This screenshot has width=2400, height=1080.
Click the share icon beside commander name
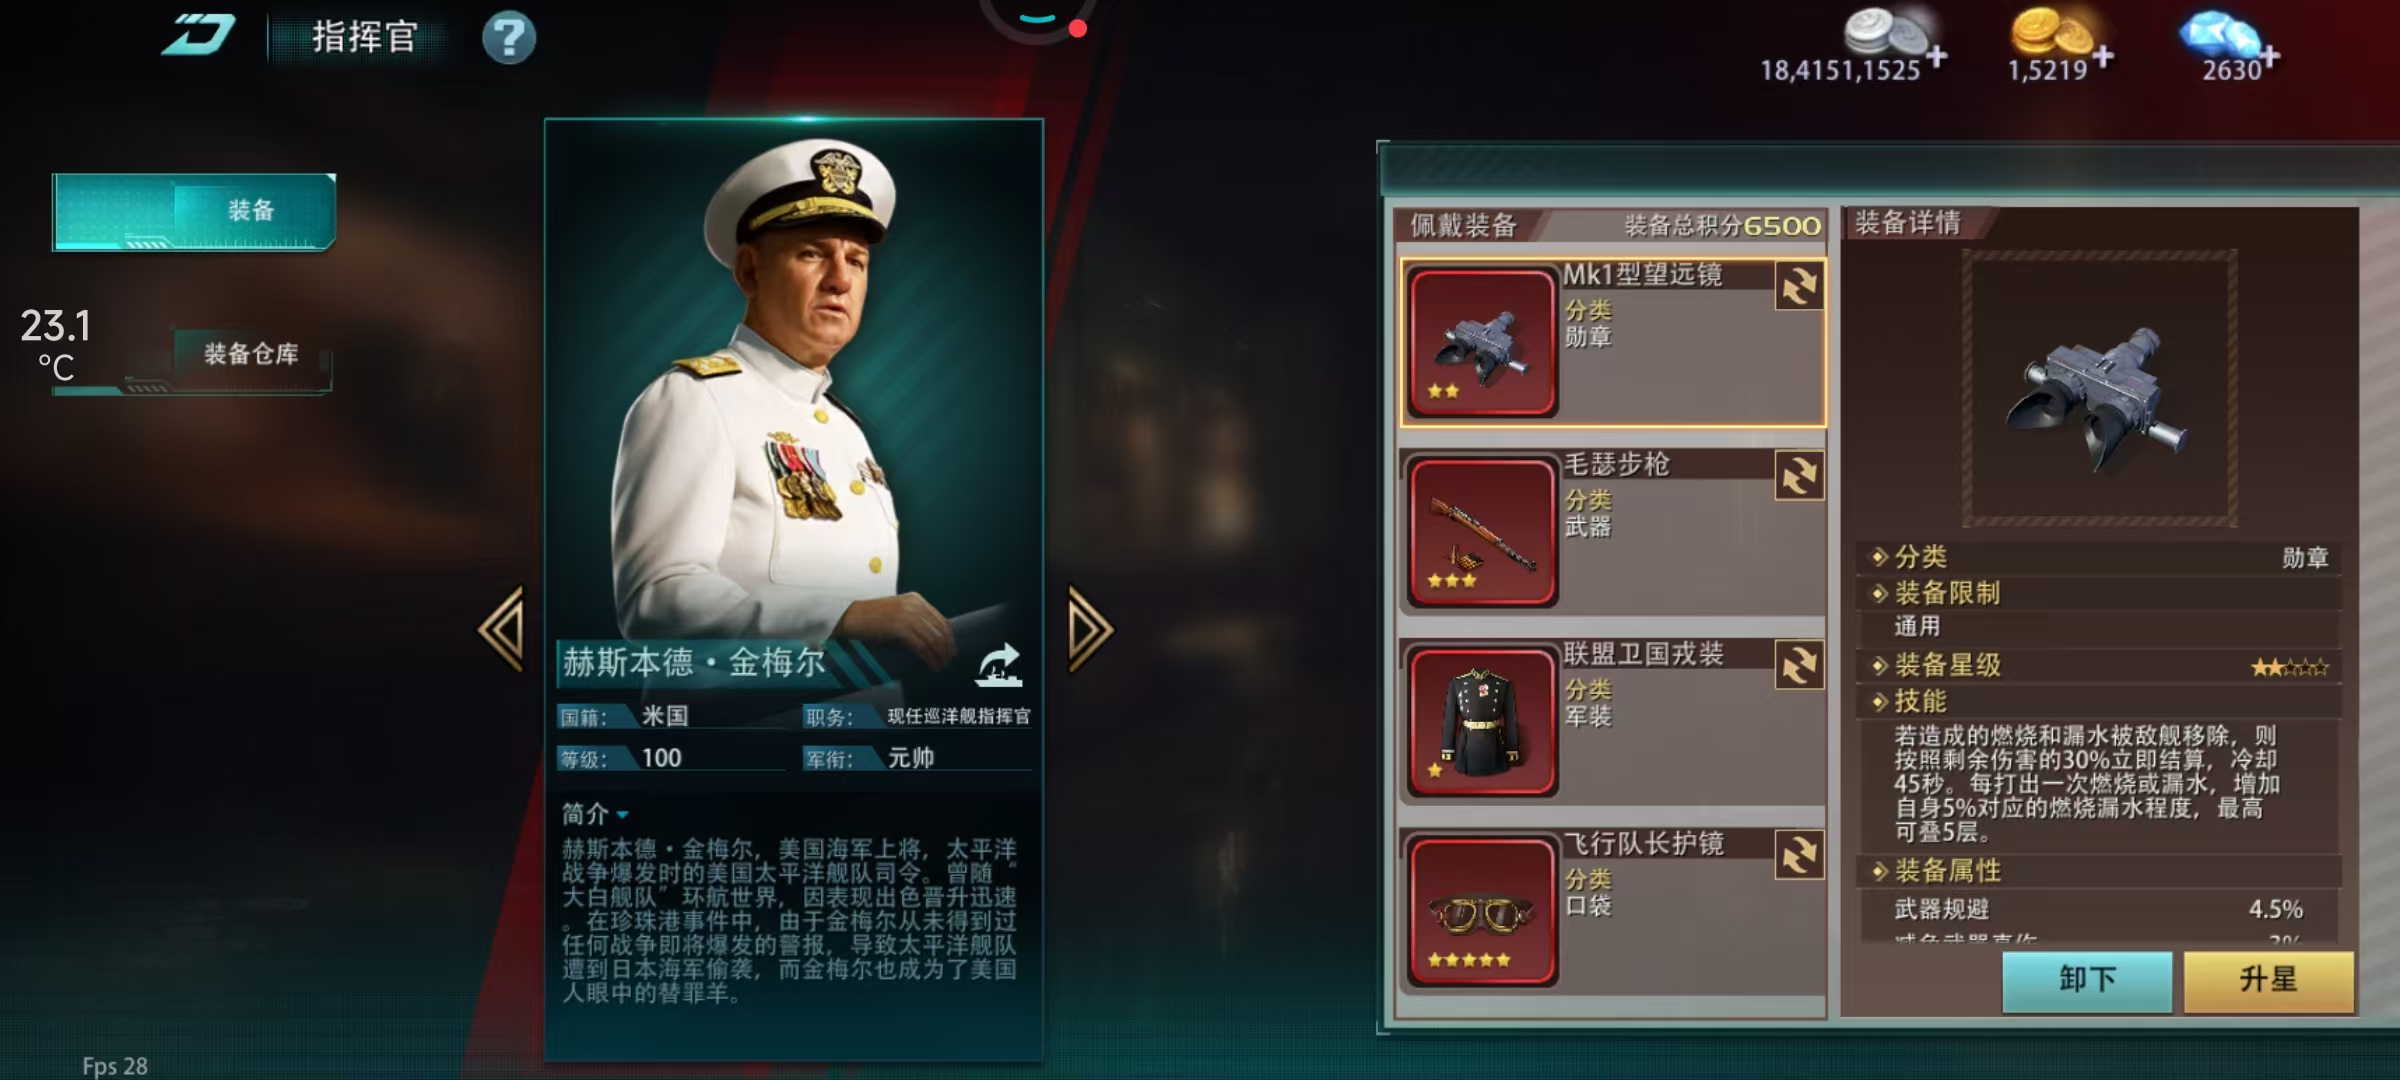pyautogui.click(x=999, y=665)
